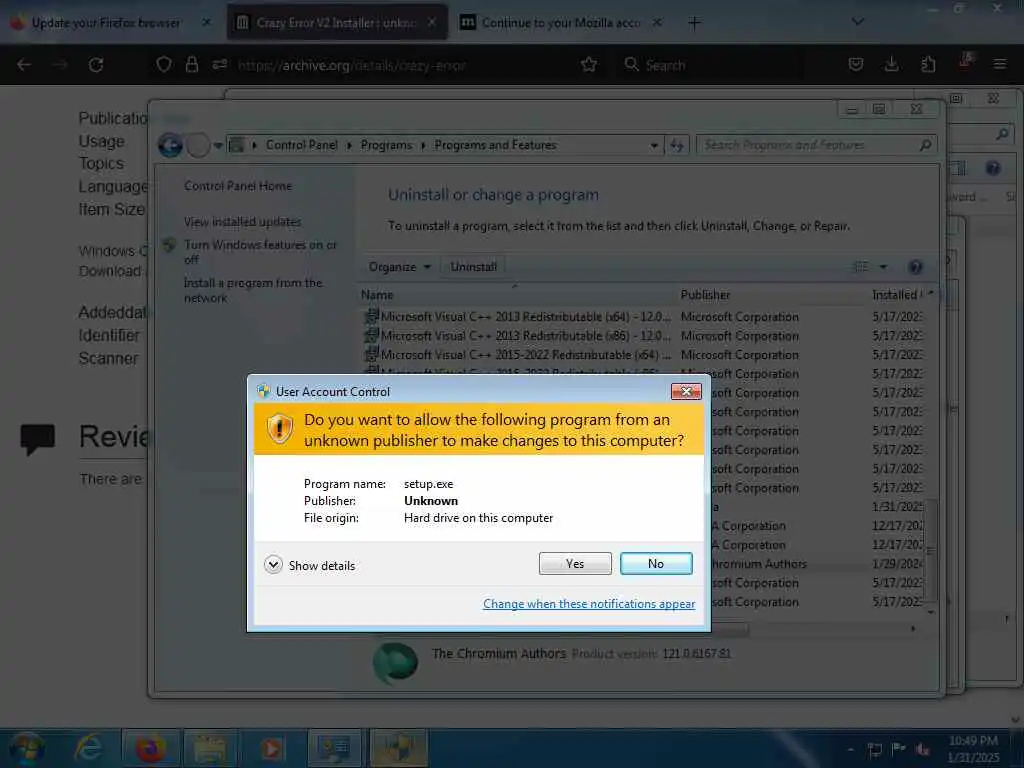Open the Organize dropdown
This screenshot has height=768, width=1024.
(400, 266)
